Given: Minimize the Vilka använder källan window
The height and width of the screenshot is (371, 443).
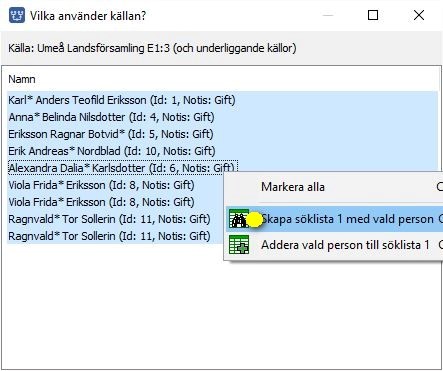Looking at the screenshot, I should [x=328, y=15].
